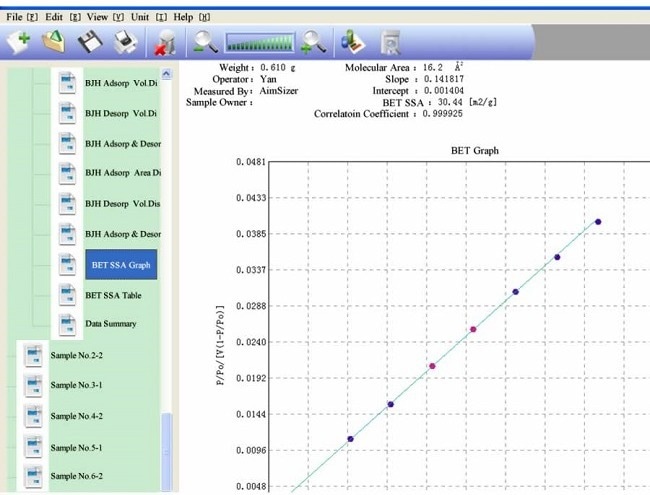Image resolution: width=650 pixels, height=495 pixels.
Task: Click the tree panel scroll-up arrow
Action: click(166, 74)
